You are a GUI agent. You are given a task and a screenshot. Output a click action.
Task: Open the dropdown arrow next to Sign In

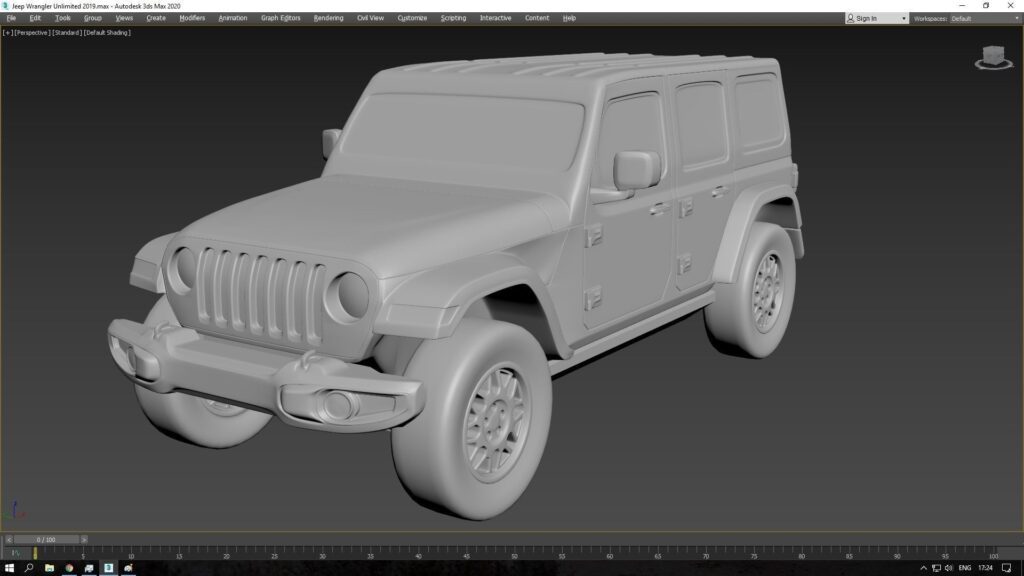pos(904,17)
